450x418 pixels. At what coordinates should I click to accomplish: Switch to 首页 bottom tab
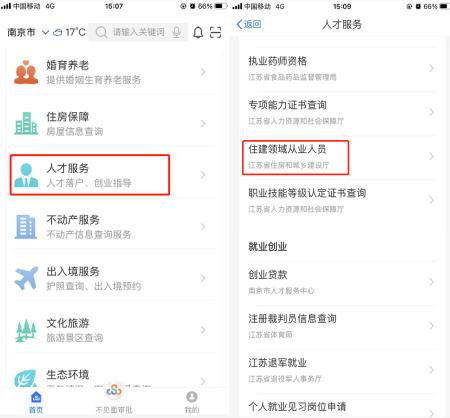36,402
